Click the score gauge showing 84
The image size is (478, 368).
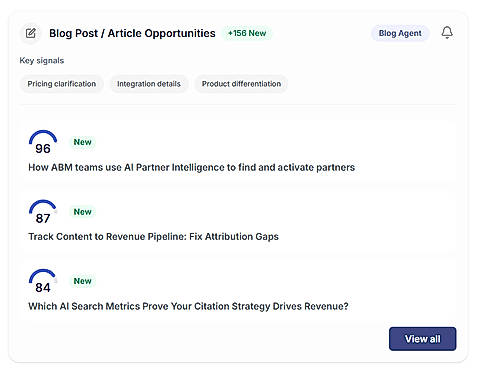pyautogui.click(x=43, y=281)
